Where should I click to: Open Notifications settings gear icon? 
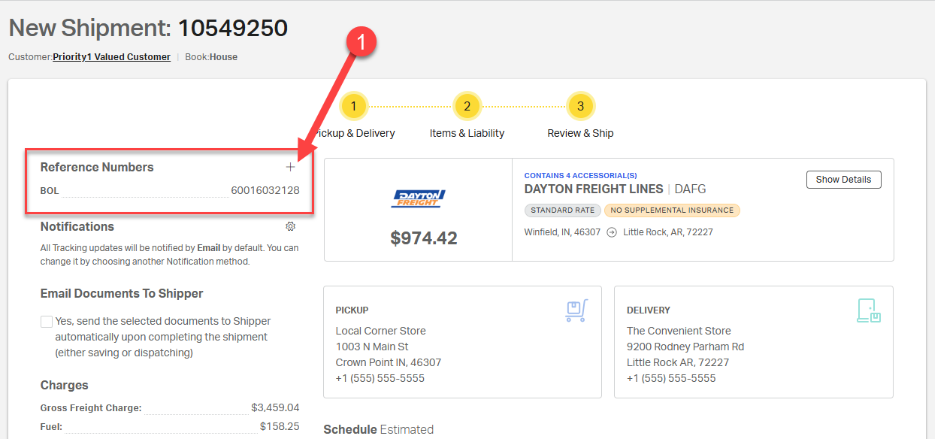click(290, 227)
